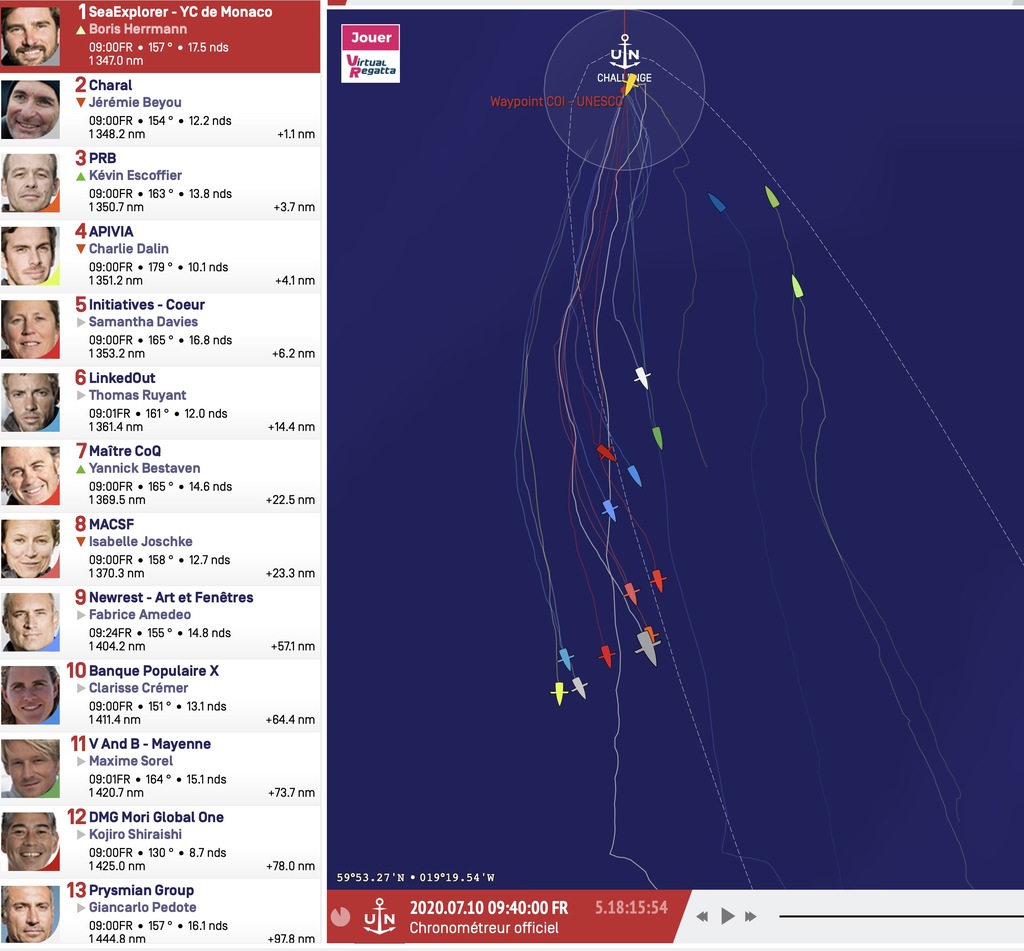Click the fast-forward button in the timeline
1024x951 pixels.
[751, 916]
